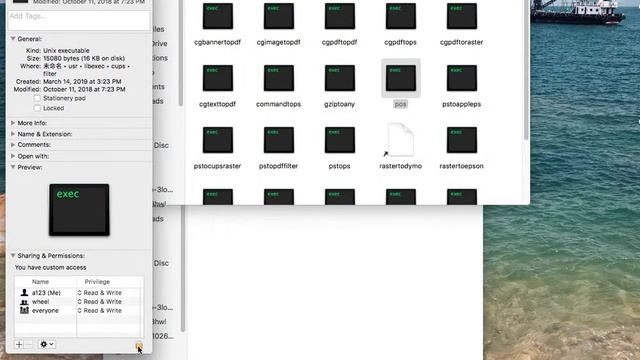This screenshot has height=360, width=640.
Task: Change privilege for everyone
Action: click(x=100, y=311)
